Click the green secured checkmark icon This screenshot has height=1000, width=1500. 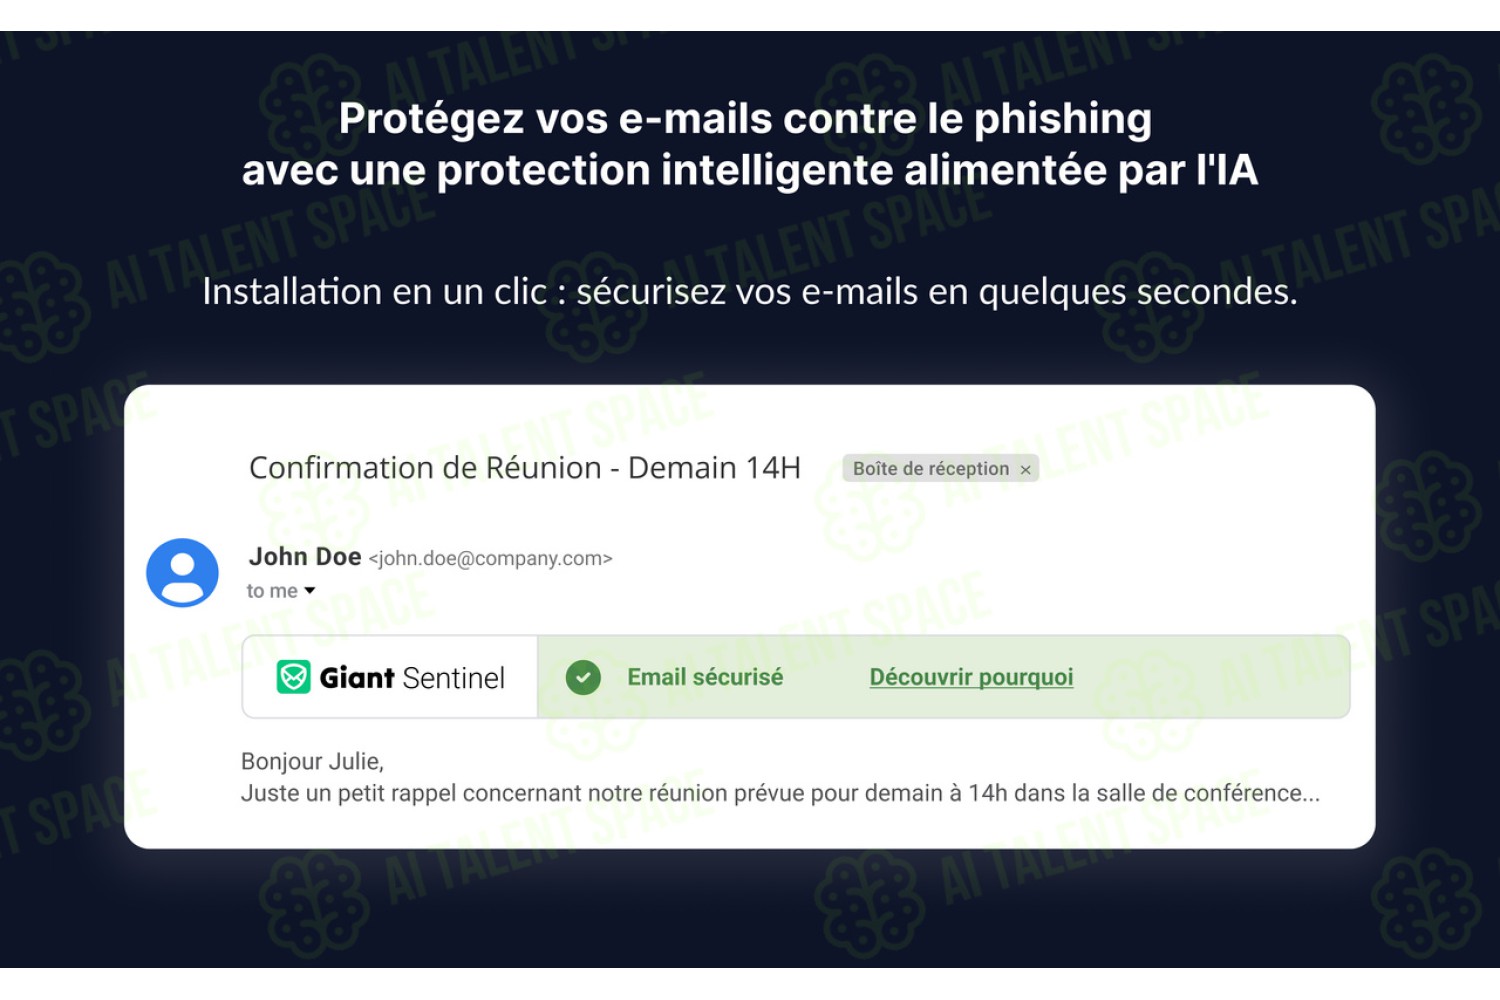click(583, 677)
